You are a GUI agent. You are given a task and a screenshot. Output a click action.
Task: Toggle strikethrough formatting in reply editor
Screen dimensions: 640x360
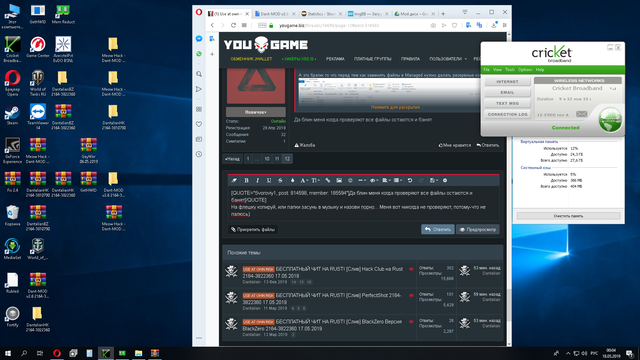coord(280,180)
